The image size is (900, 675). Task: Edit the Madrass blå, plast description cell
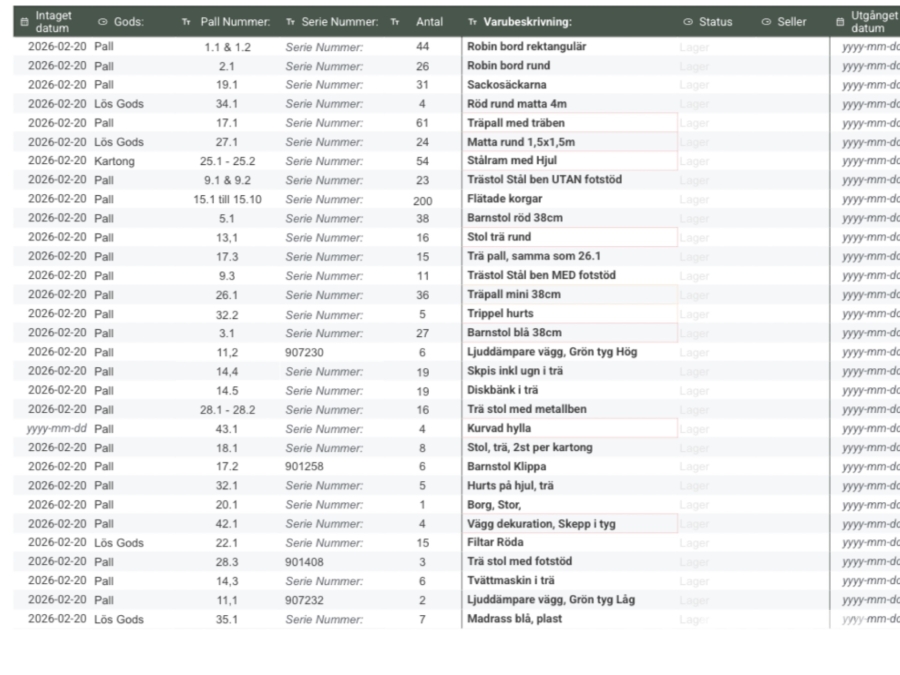pos(570,619)
